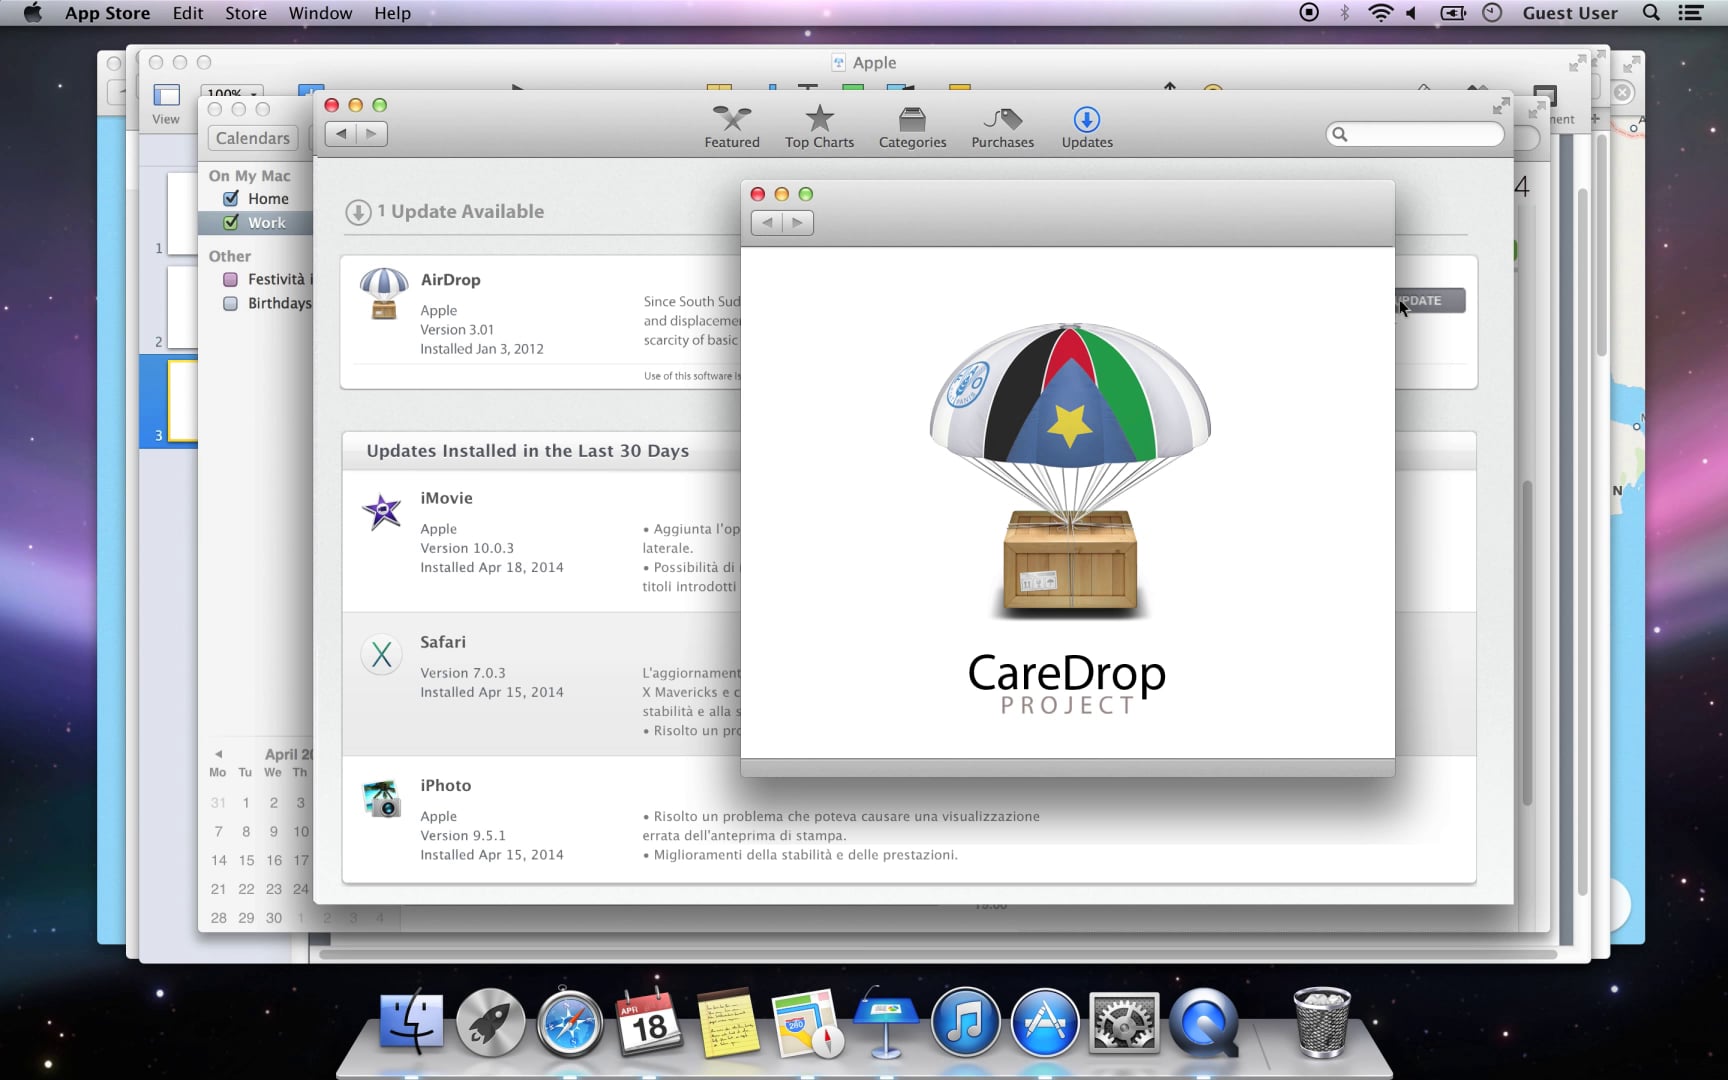Screen dimensions: 1728x1080
Task: Open Categories in App Store toolbar
Action: [x=912, y=127]
